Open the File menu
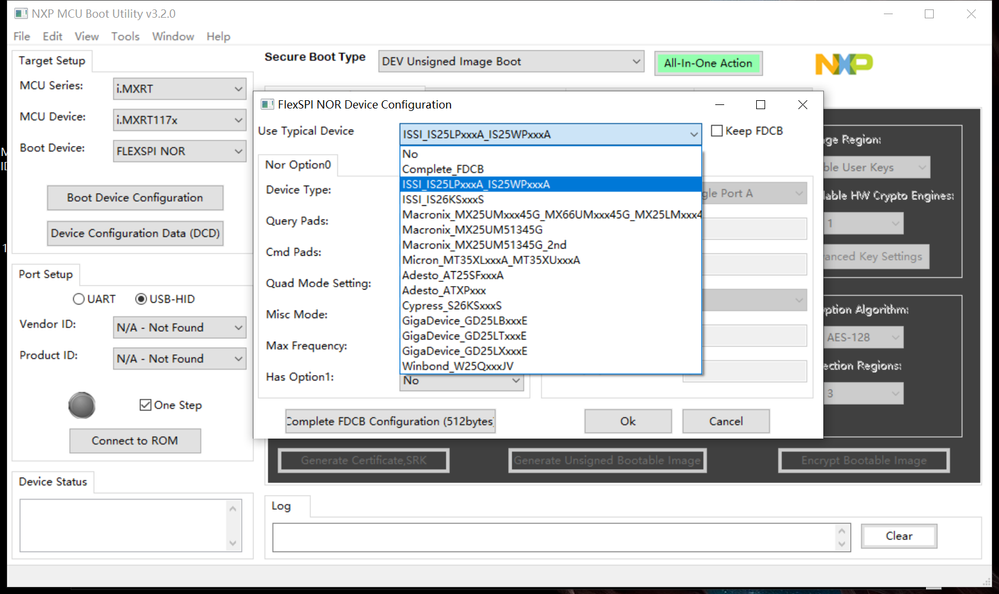The height and width of the screenshot is (594, 999). (x=22, y=36)
